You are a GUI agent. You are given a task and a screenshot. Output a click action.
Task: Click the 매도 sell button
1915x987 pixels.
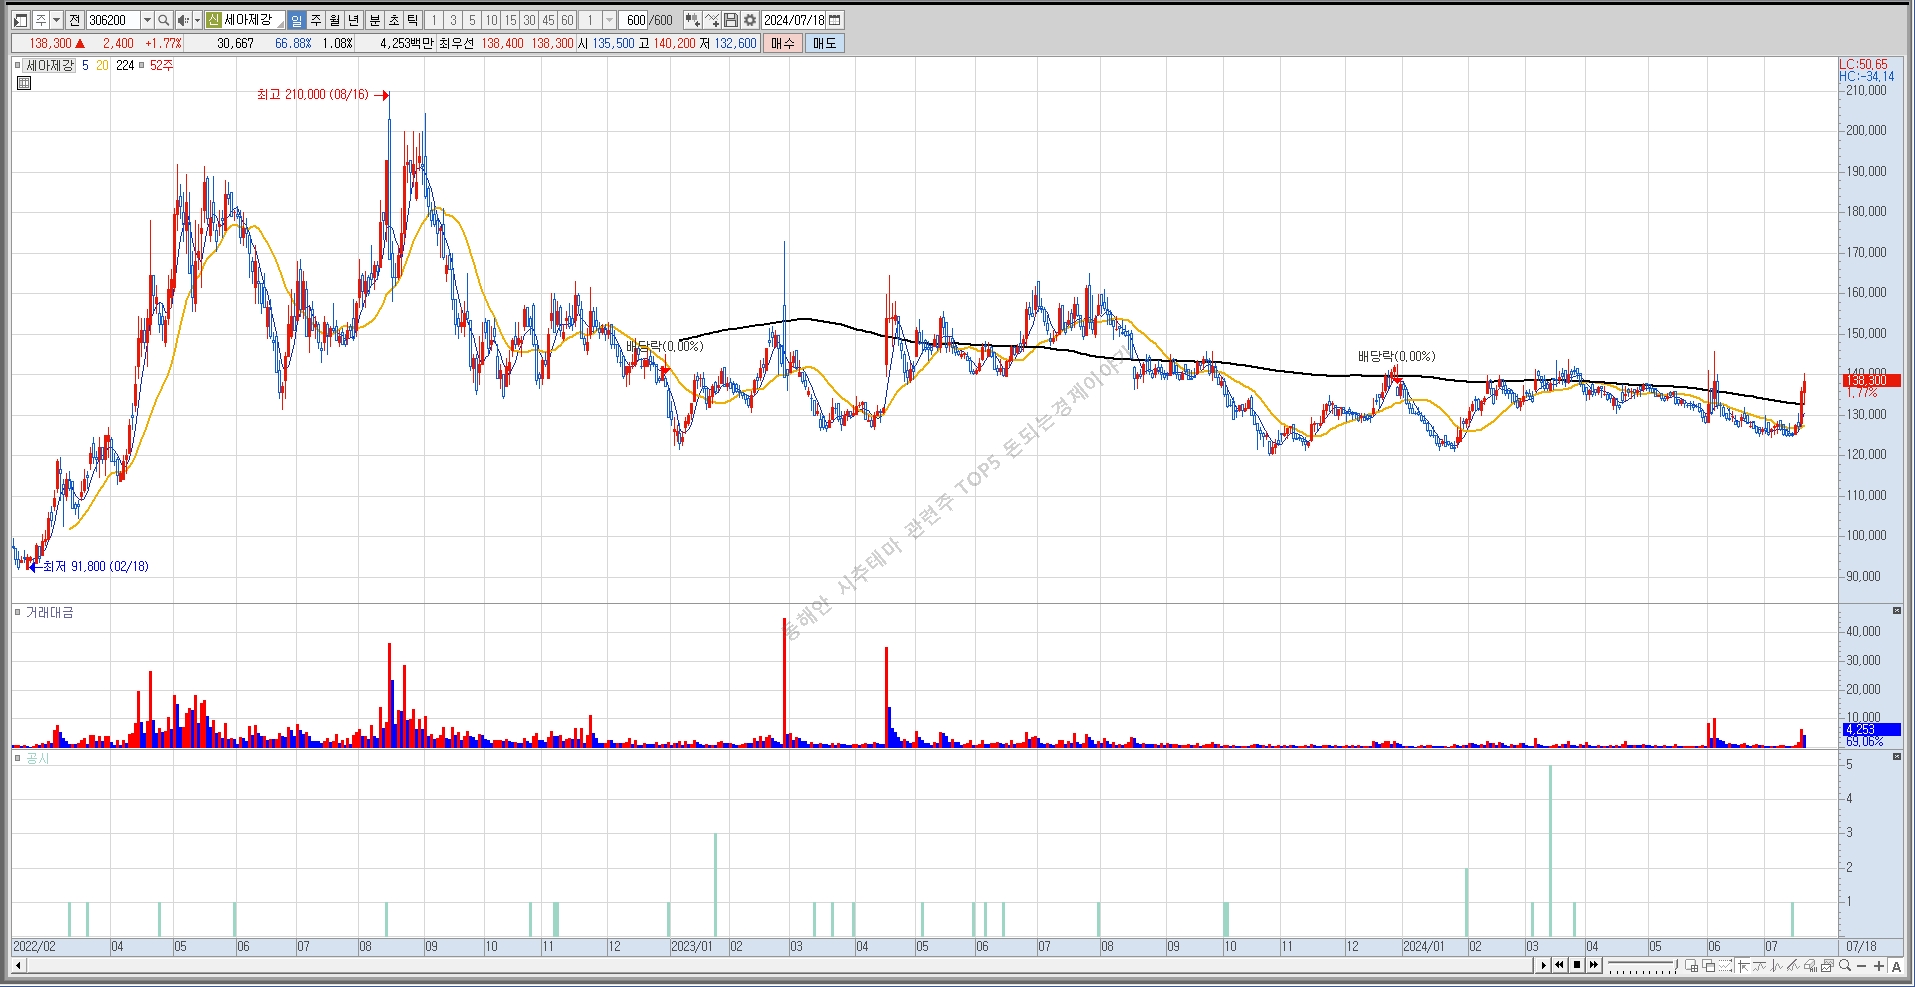tap(824, 43)
